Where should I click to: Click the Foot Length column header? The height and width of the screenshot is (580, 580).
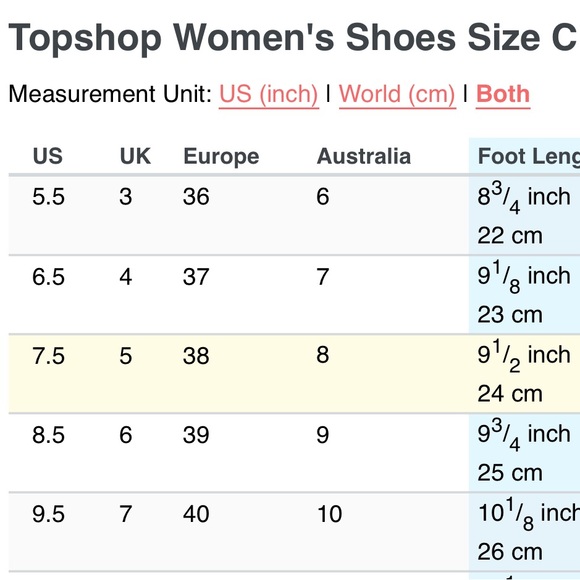point(529,156)
